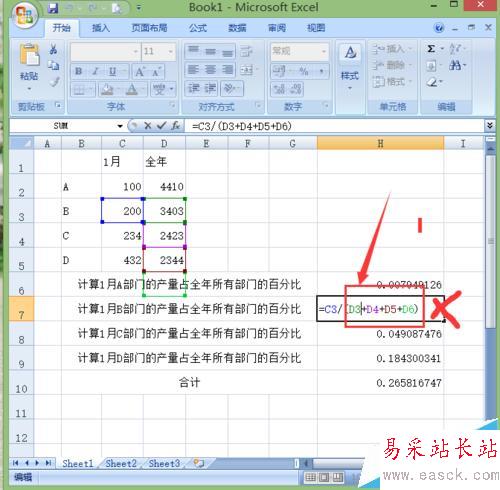Switch to the 公式 tab
This screenshot has width=500, height=490.
(x=198, y=28)
